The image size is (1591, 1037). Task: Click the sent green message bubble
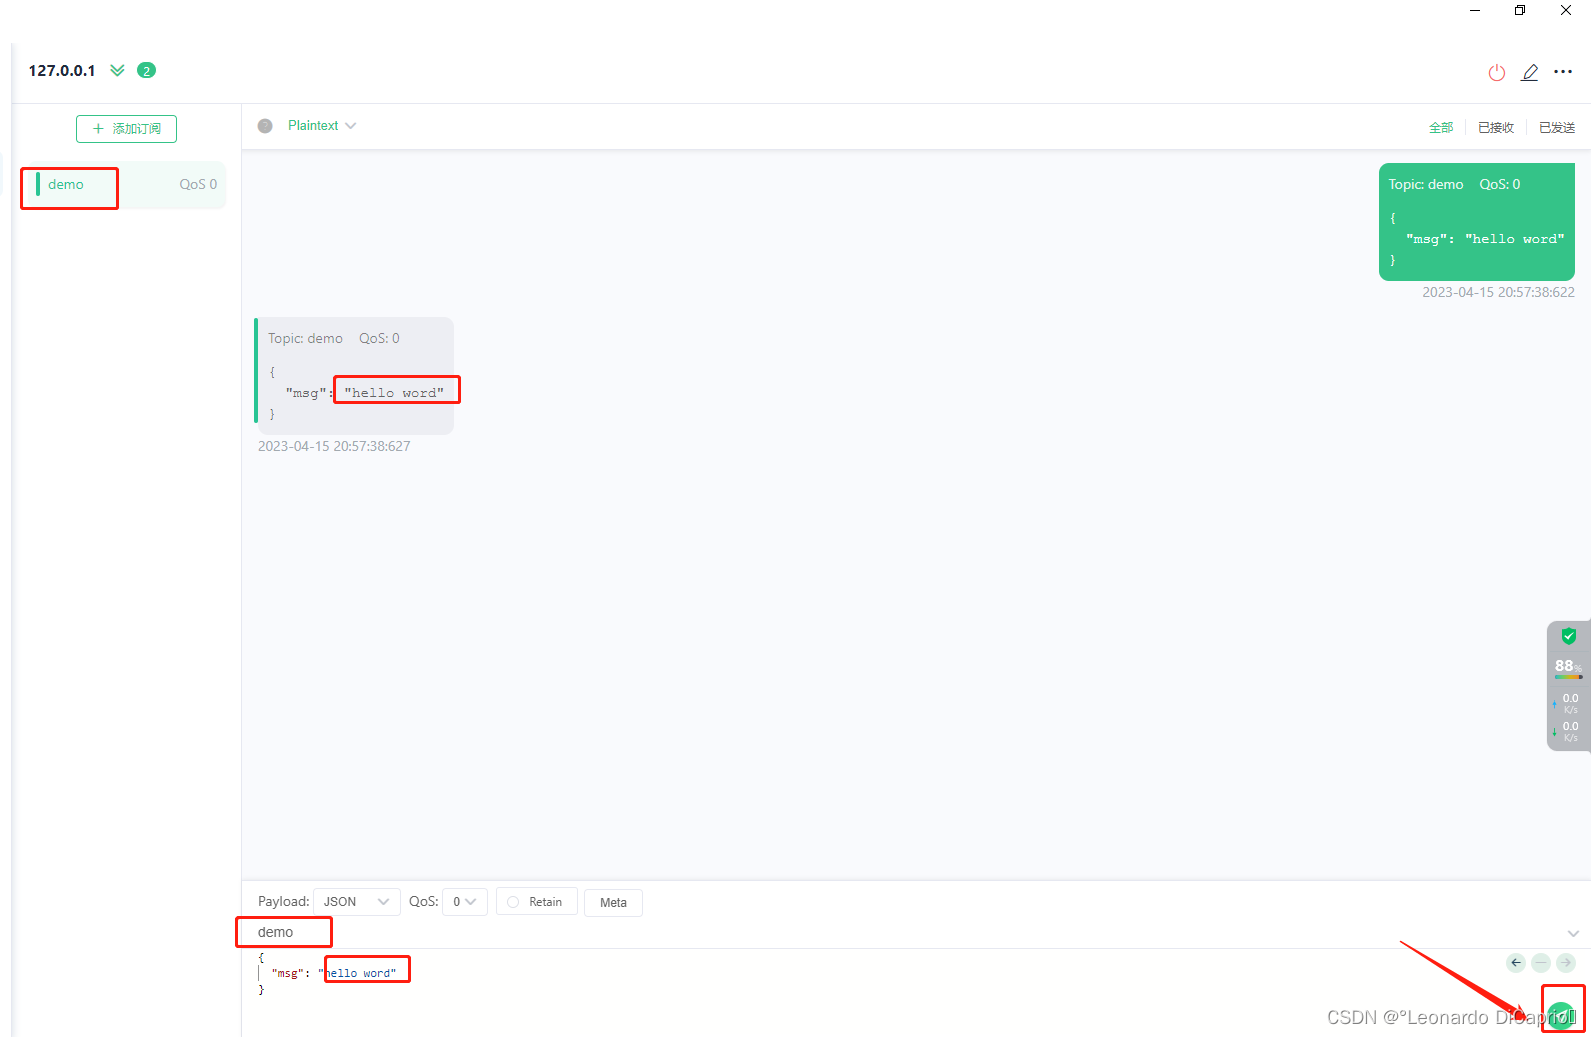click(x=1477, y=222)
